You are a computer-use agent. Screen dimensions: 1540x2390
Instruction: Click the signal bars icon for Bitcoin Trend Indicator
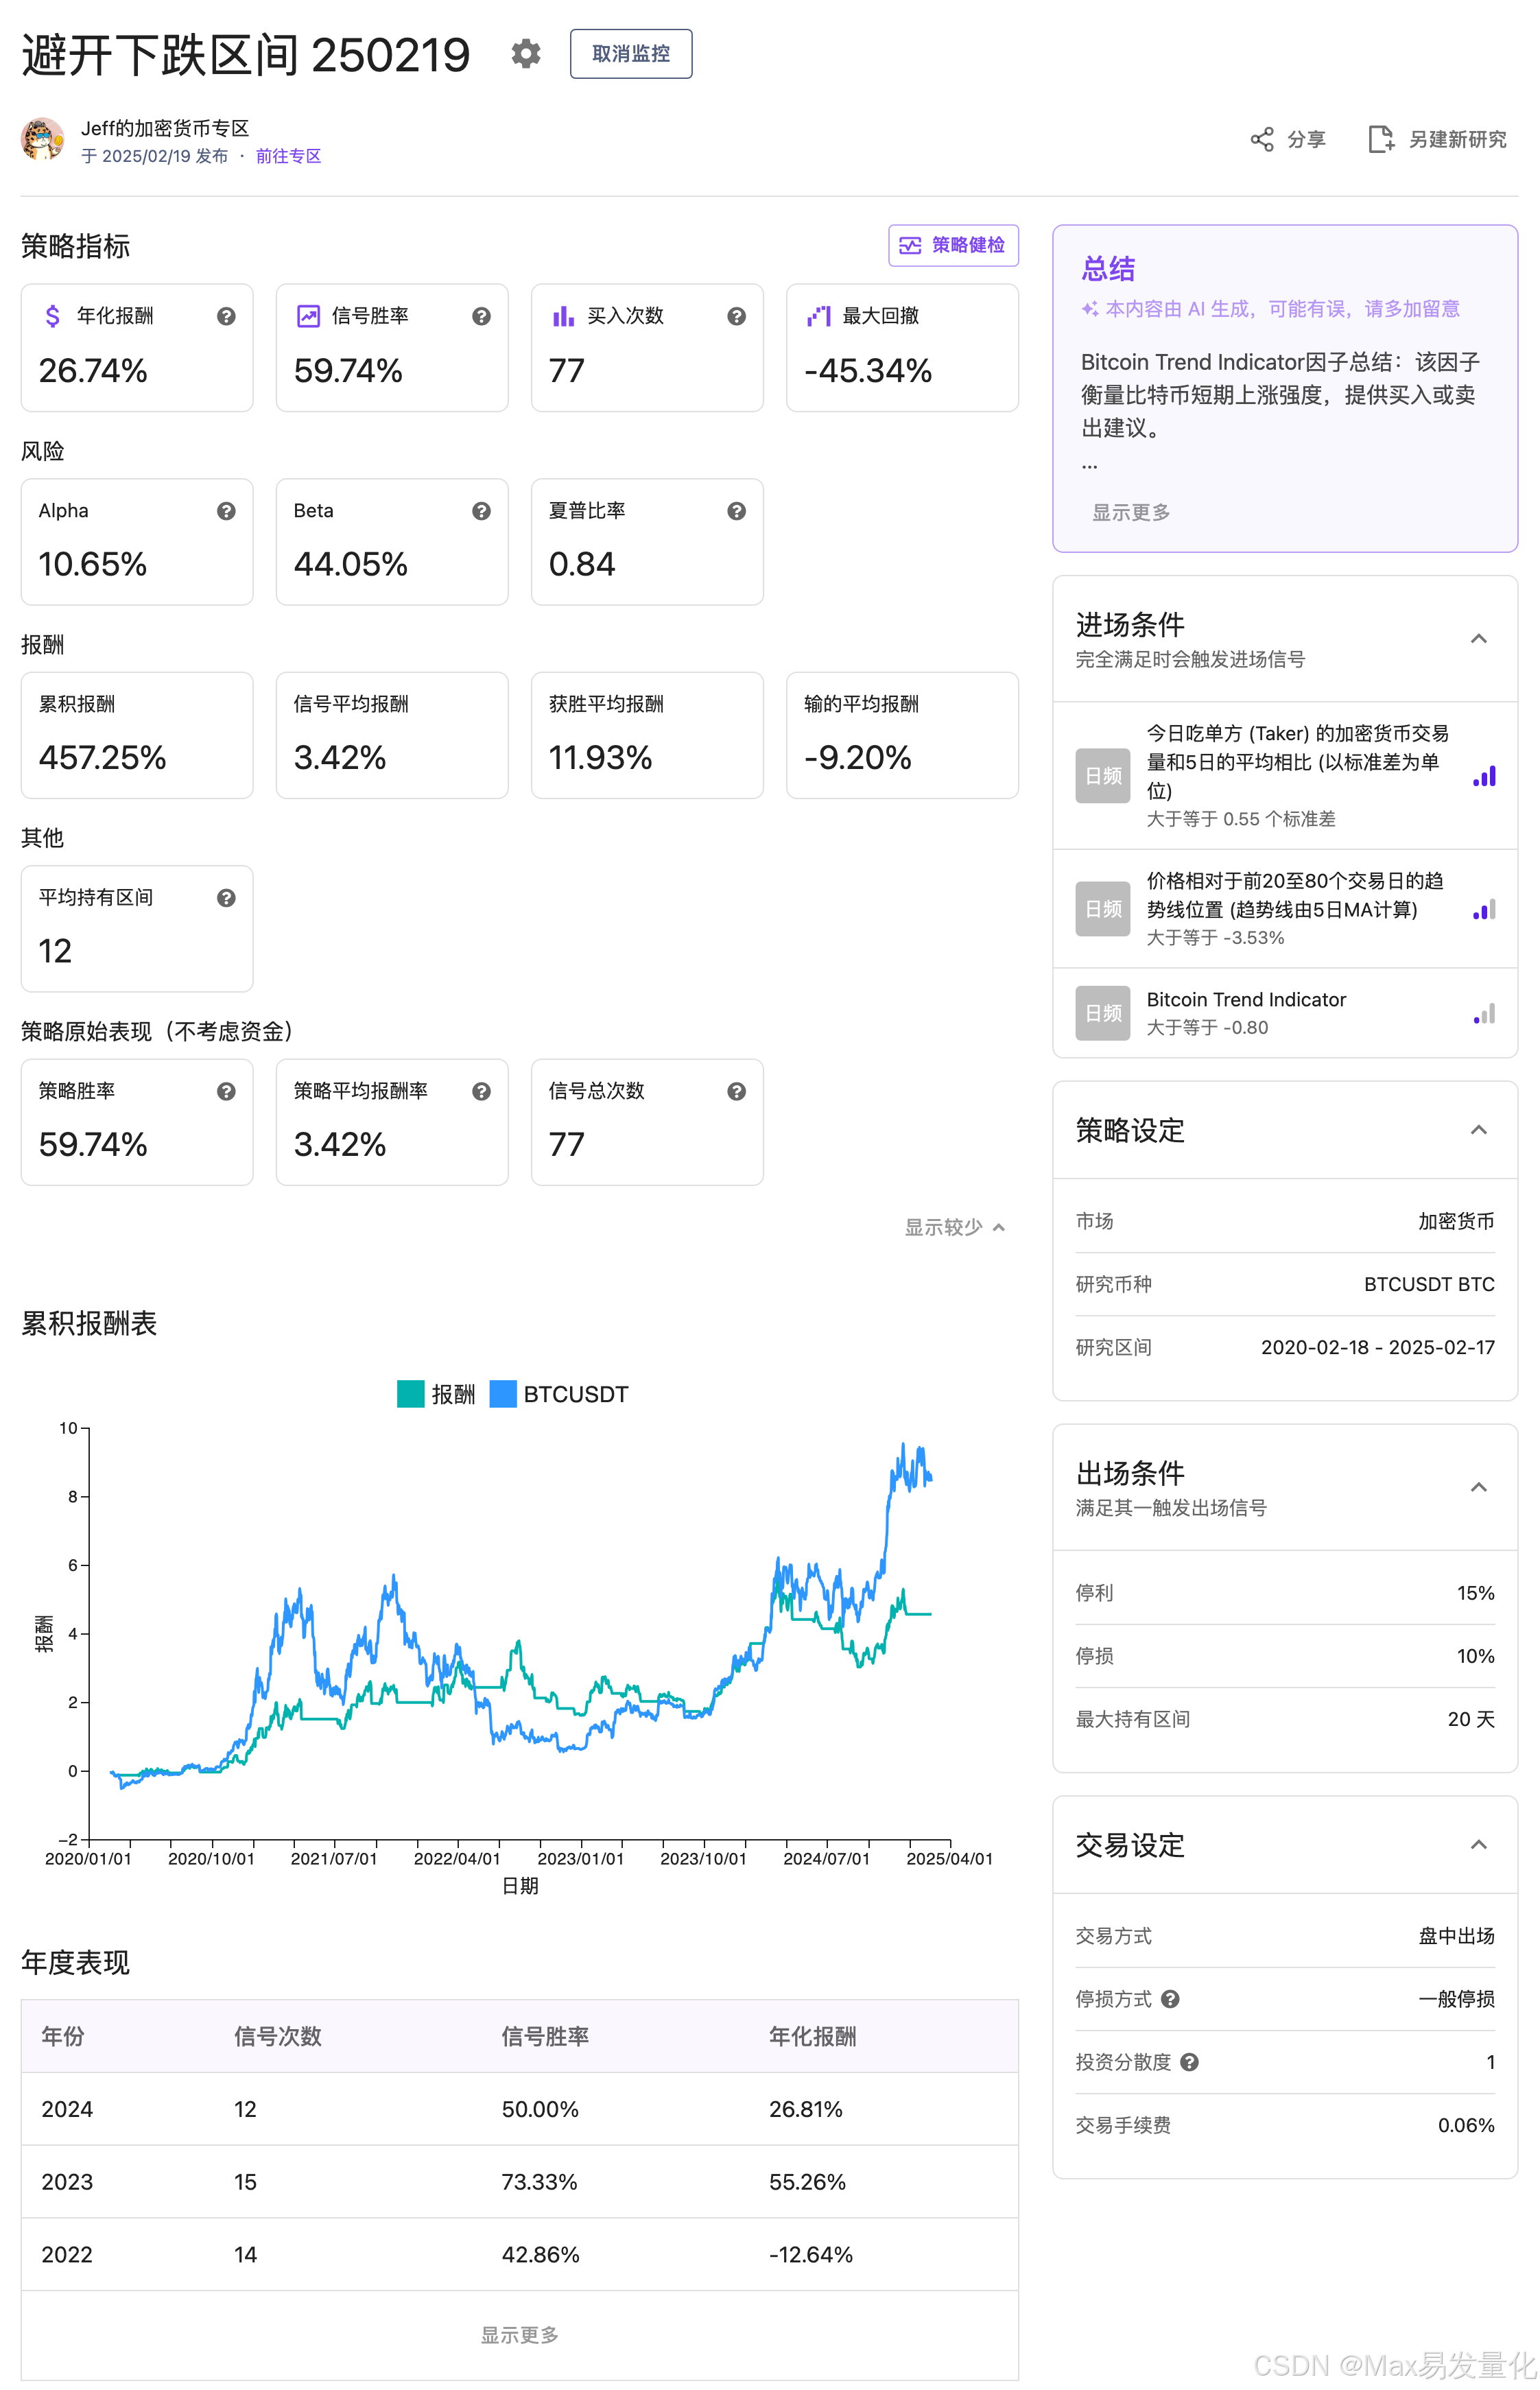click(1484, 1014)
